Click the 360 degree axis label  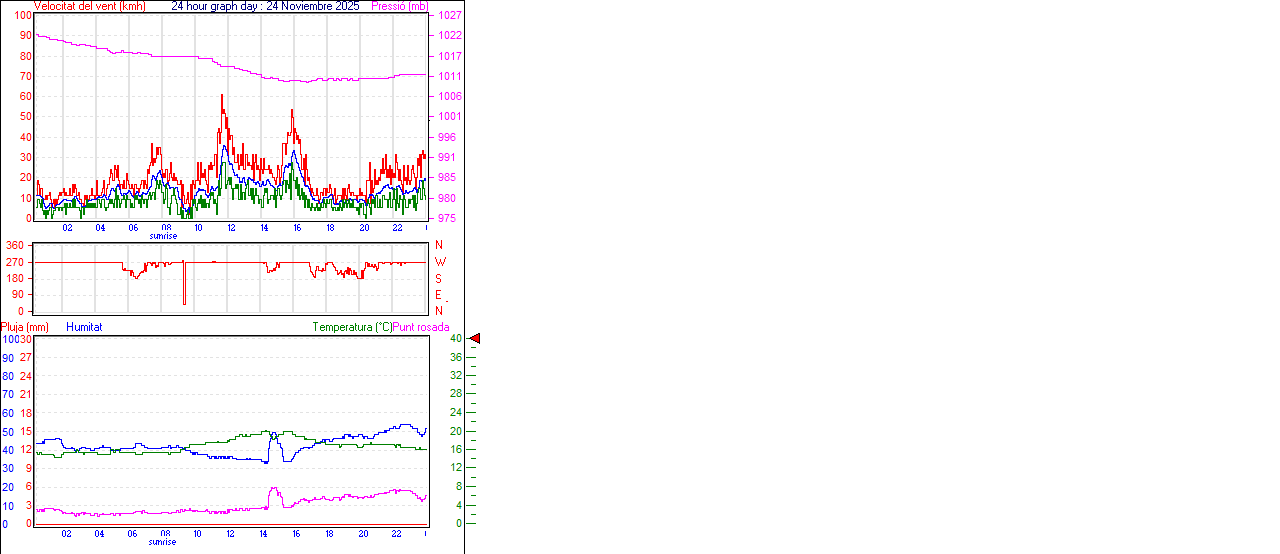click(15, 245)
